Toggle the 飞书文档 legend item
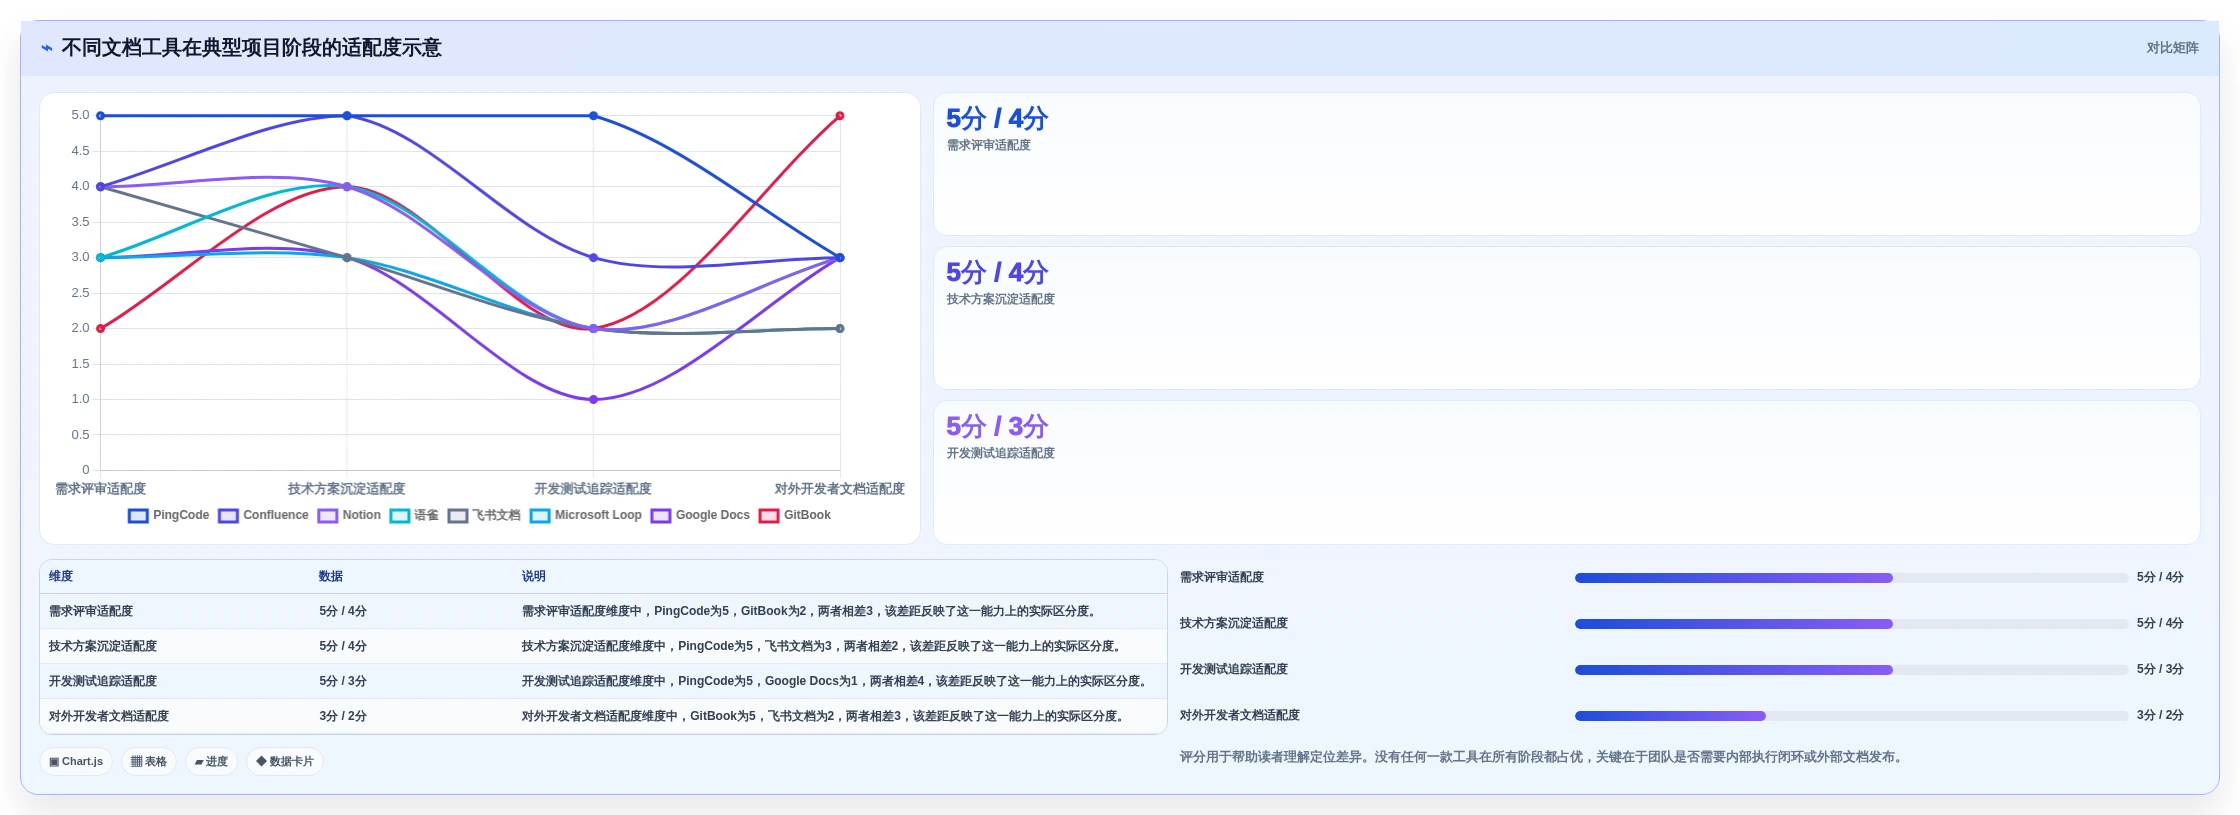The height and width of the screenshot is (815, 2240). click(x=484, y=516)
